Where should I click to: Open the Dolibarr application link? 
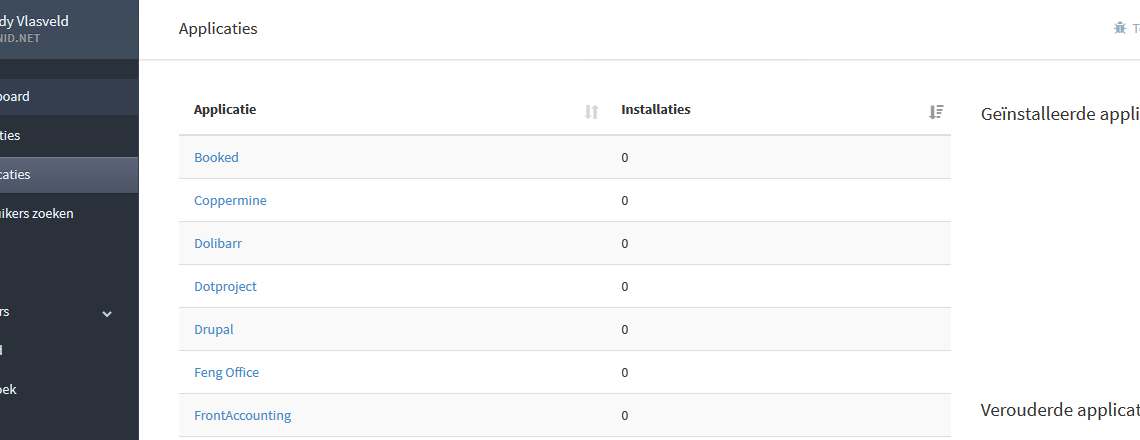[218, 244]
